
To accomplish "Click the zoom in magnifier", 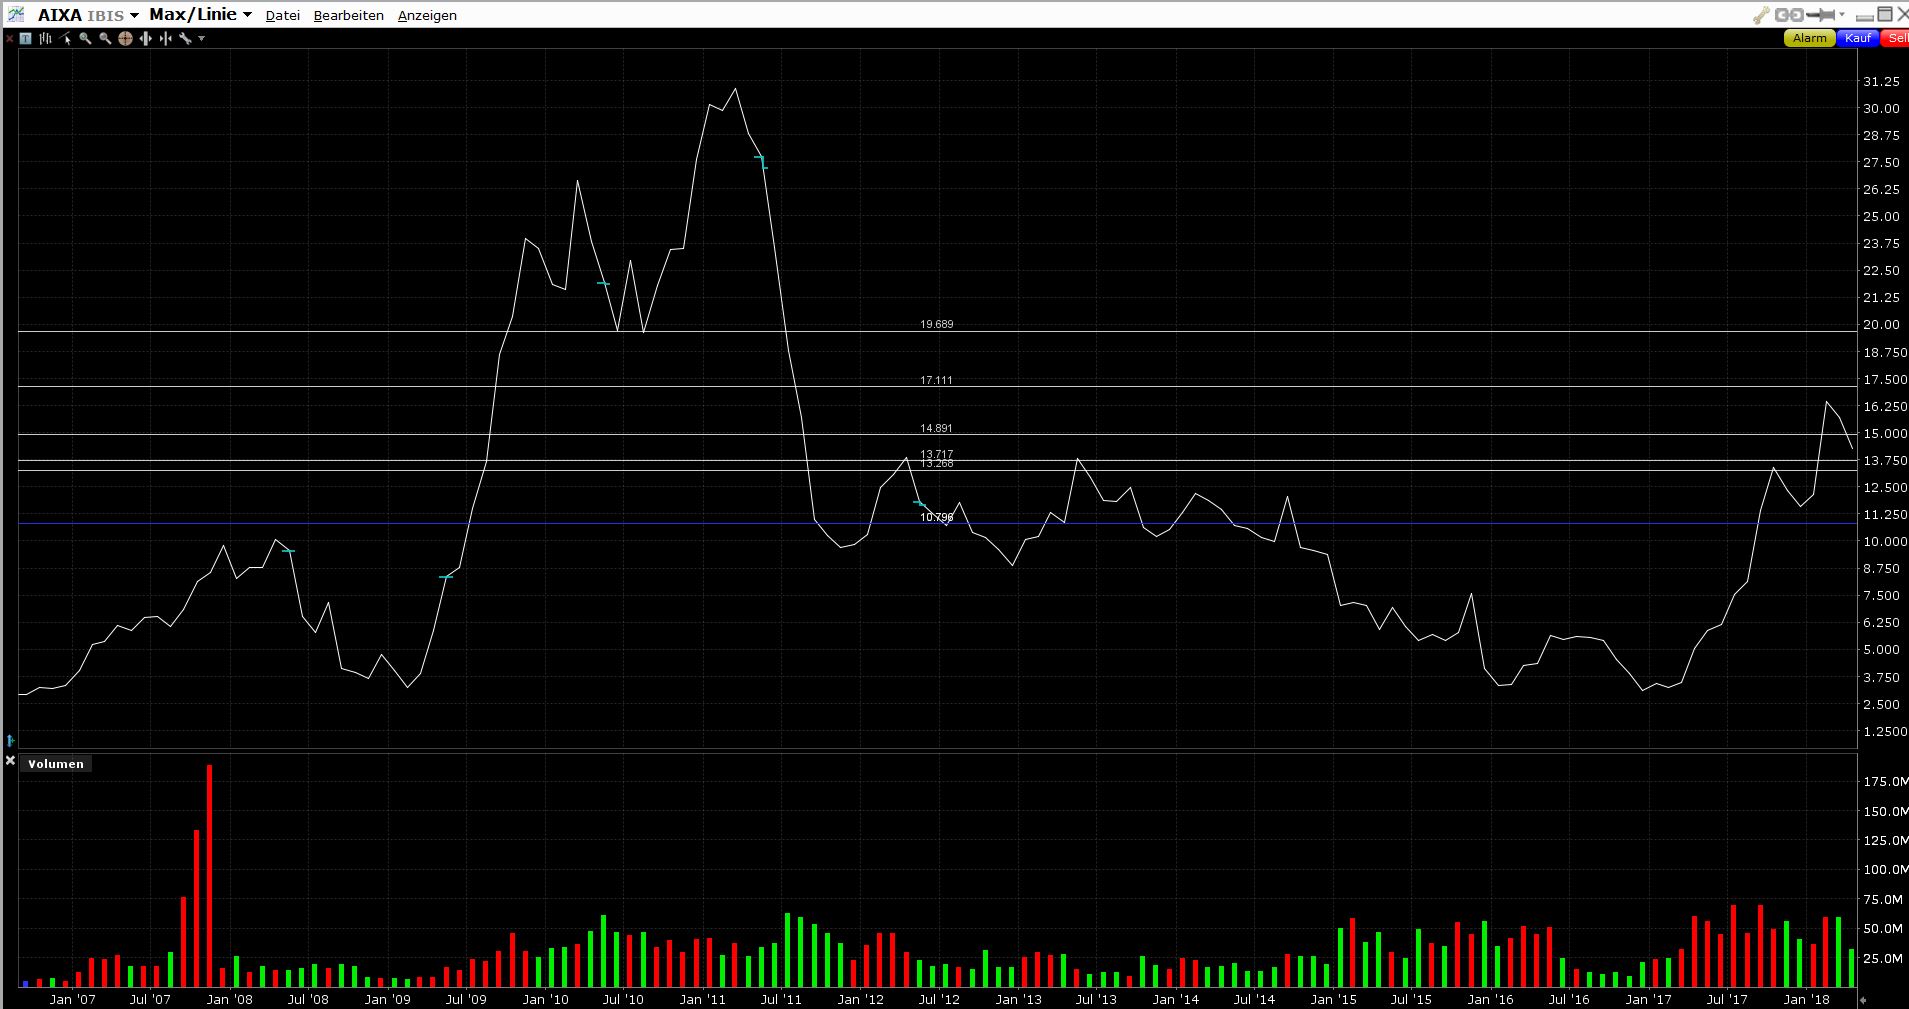I will click(86, 39).
